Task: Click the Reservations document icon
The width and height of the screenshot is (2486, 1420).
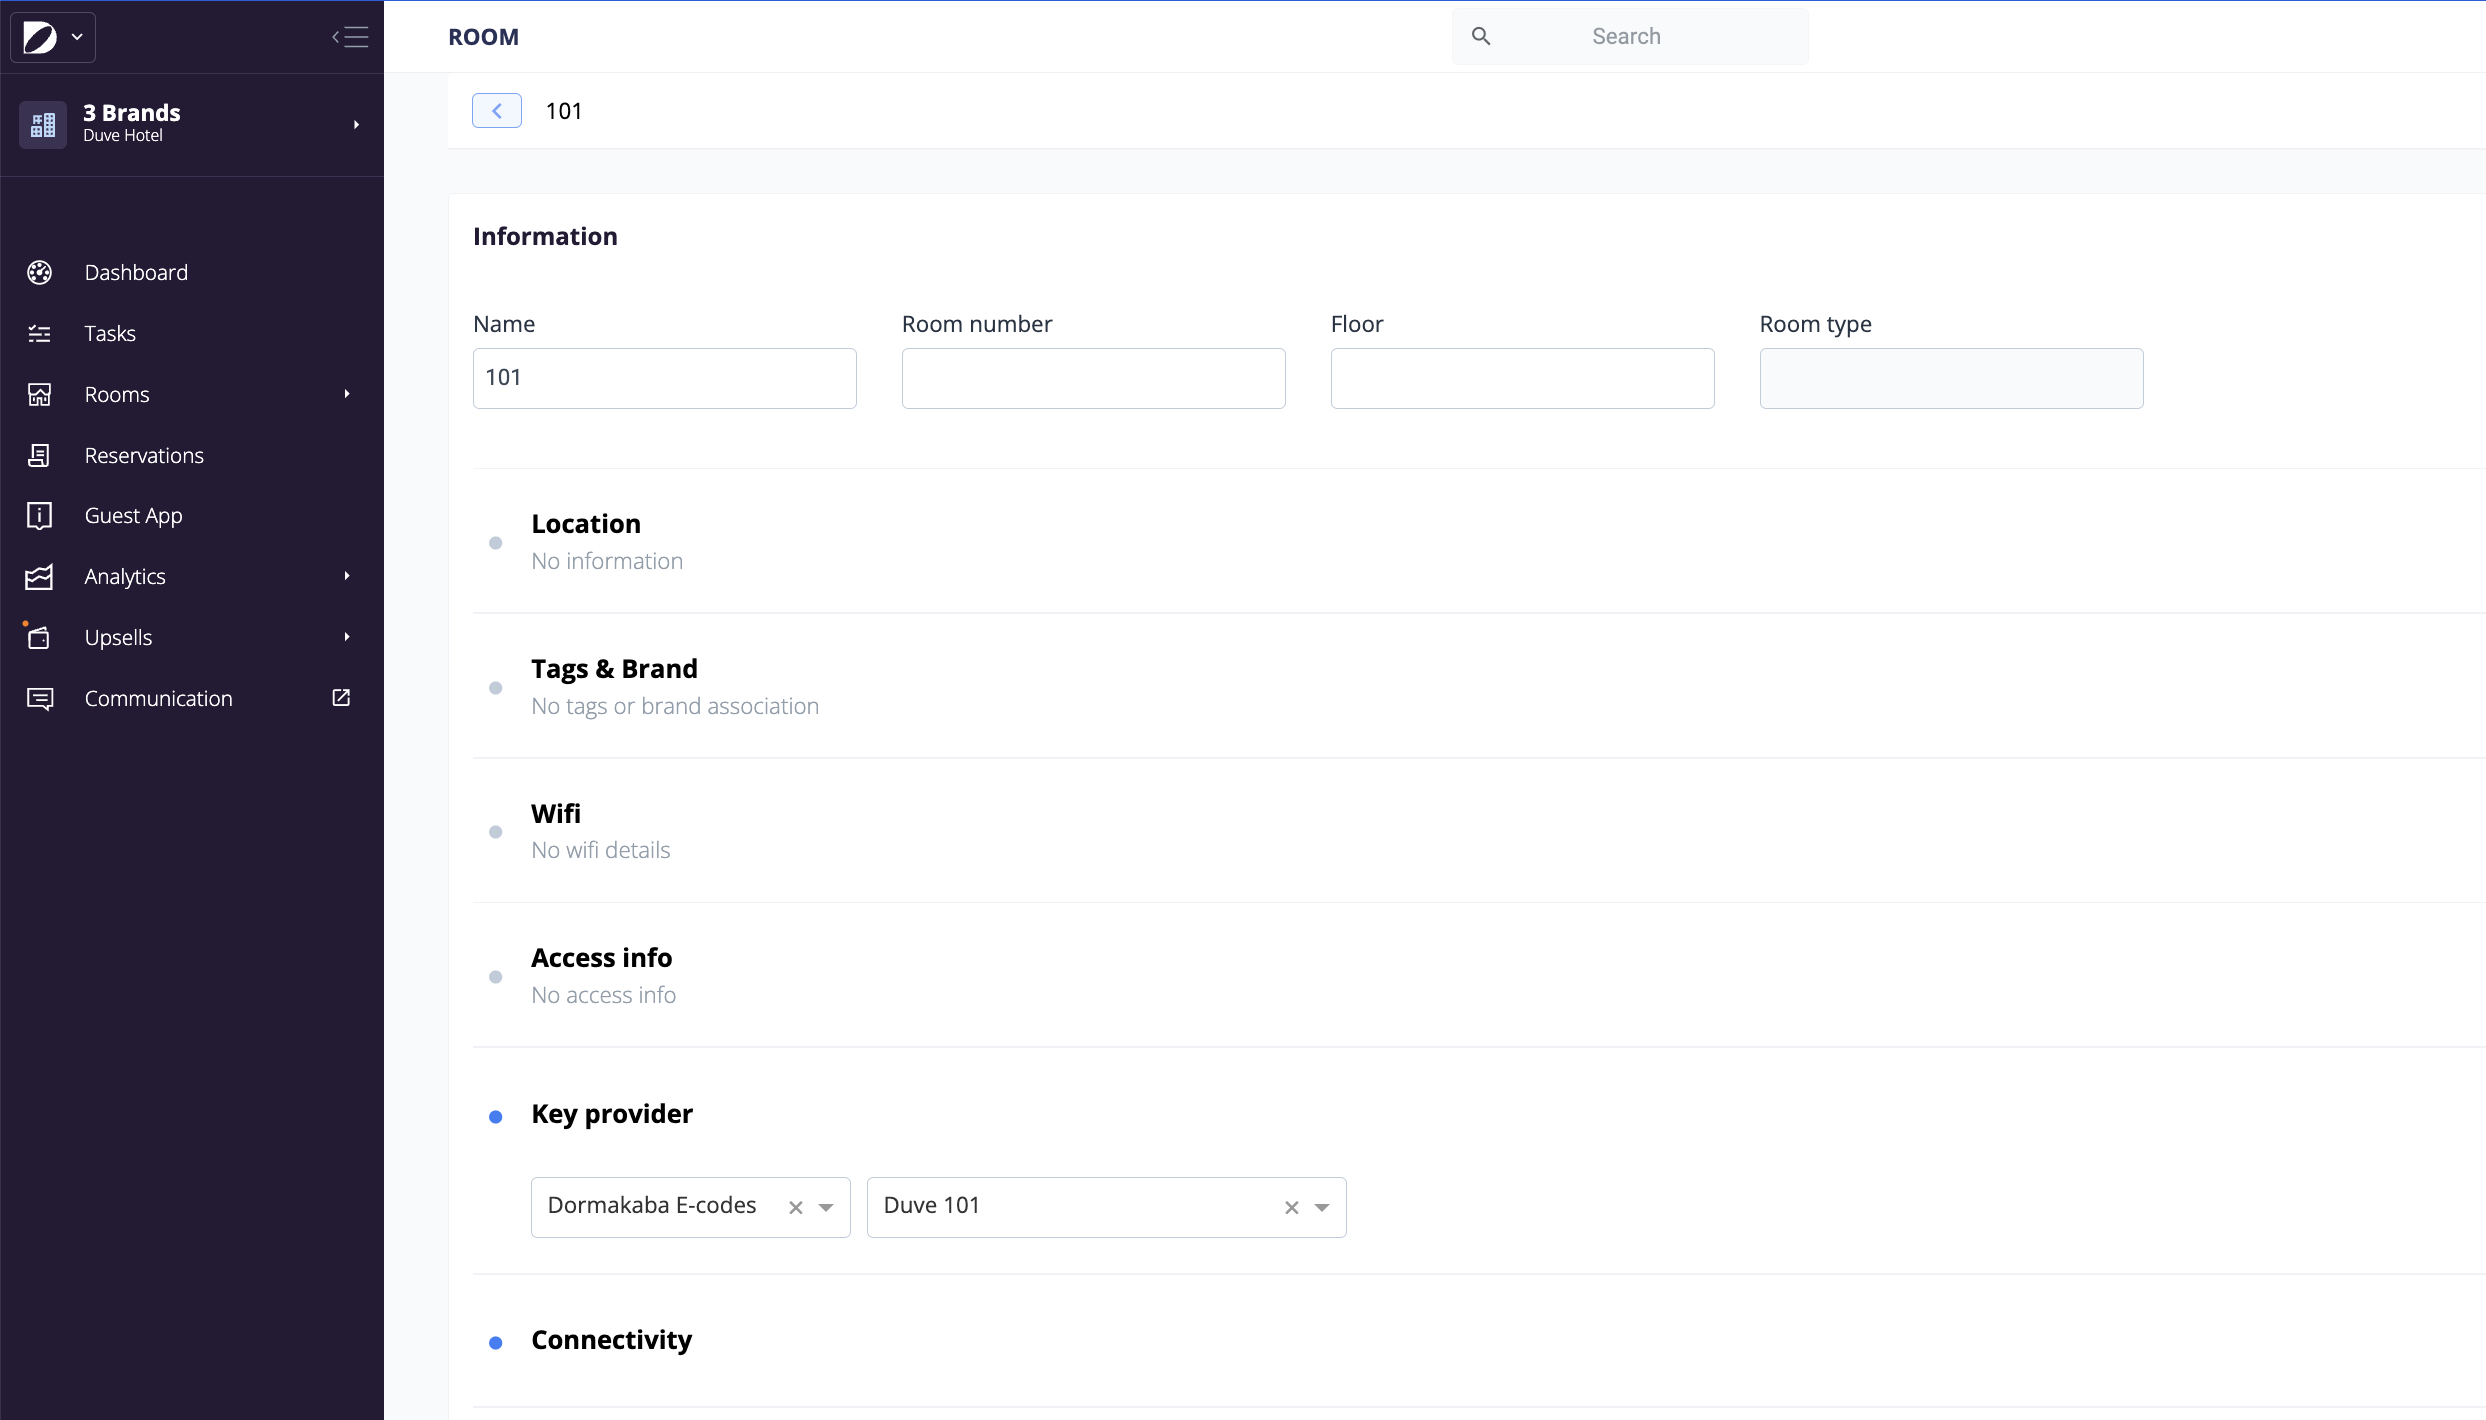Action: [x=39, y=455]
